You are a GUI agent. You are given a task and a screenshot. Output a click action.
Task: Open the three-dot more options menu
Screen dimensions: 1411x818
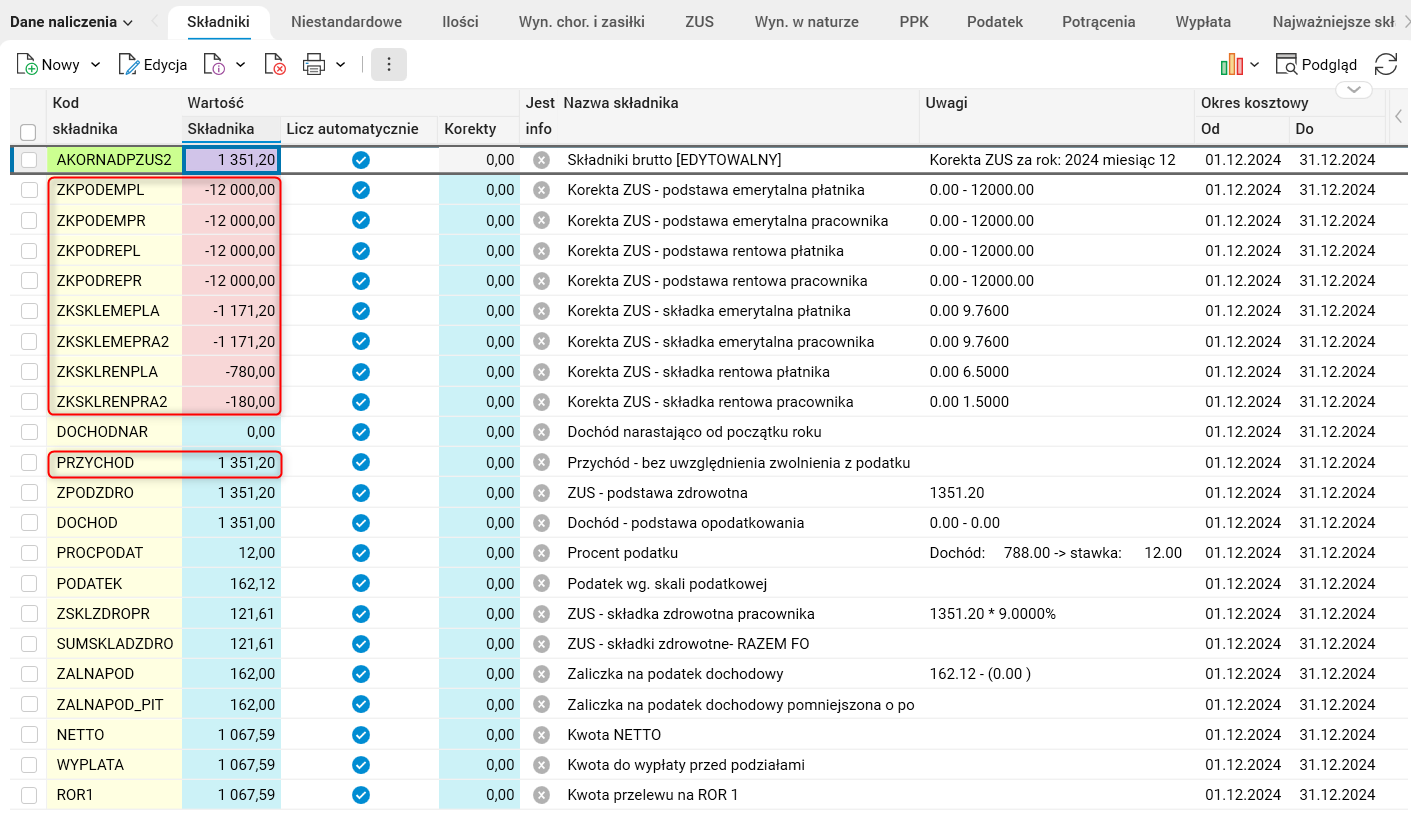(x=389, y=65)
